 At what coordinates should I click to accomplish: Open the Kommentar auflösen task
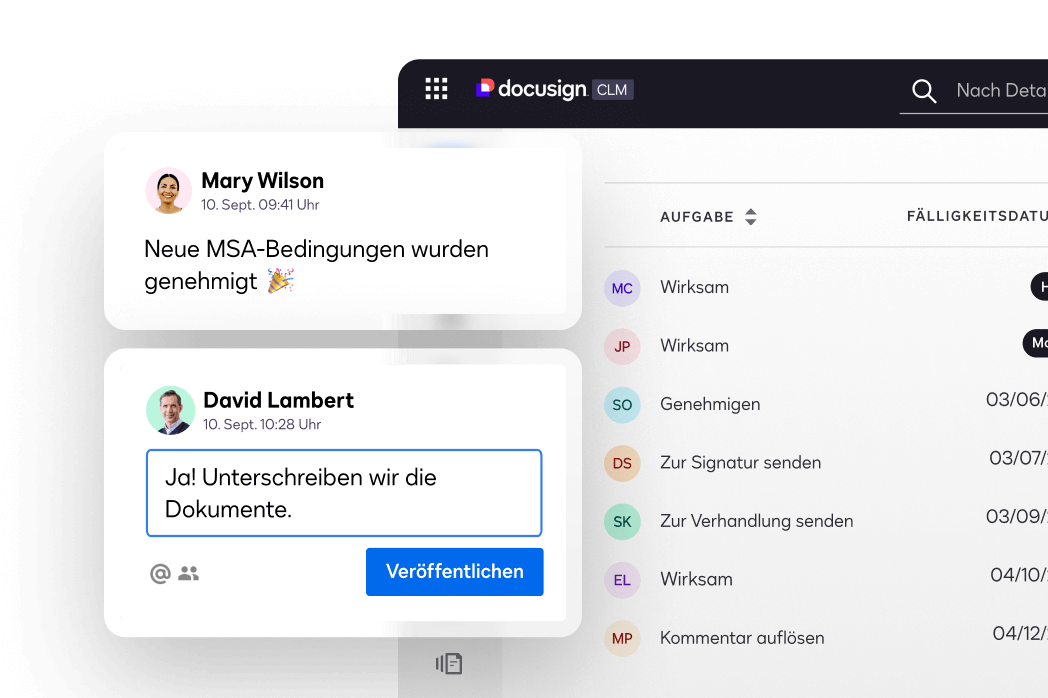(742, 638)
